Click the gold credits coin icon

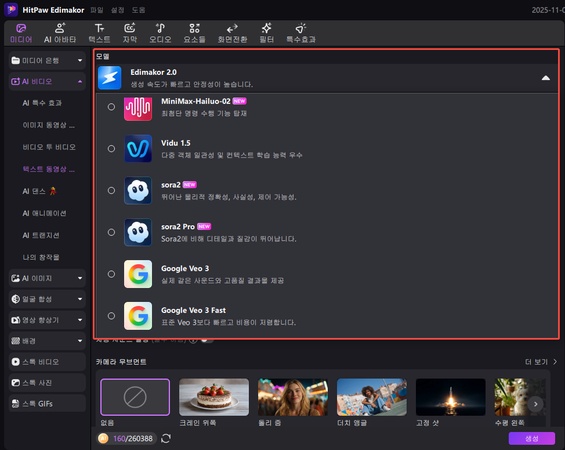tap(103, 438)
